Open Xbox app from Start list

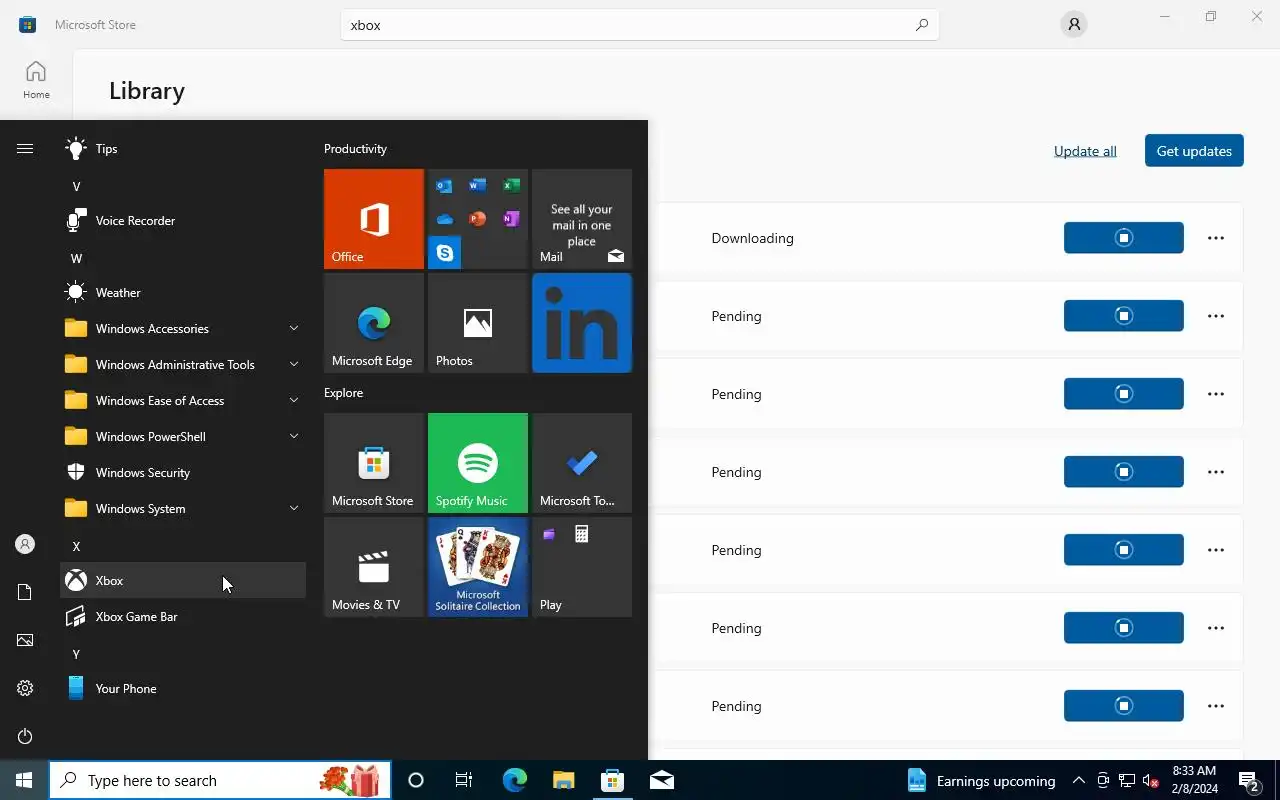[183, 580]
